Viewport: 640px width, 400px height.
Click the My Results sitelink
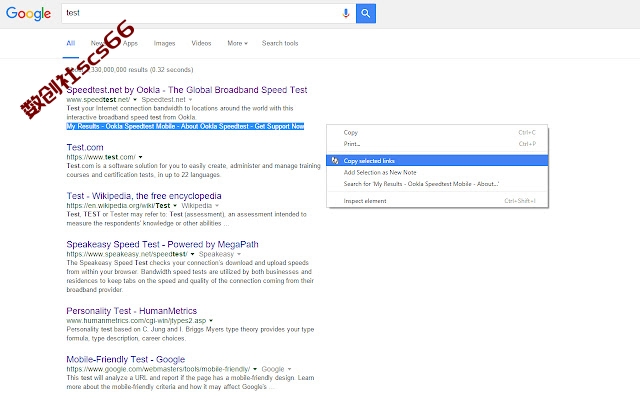[83, 127]
